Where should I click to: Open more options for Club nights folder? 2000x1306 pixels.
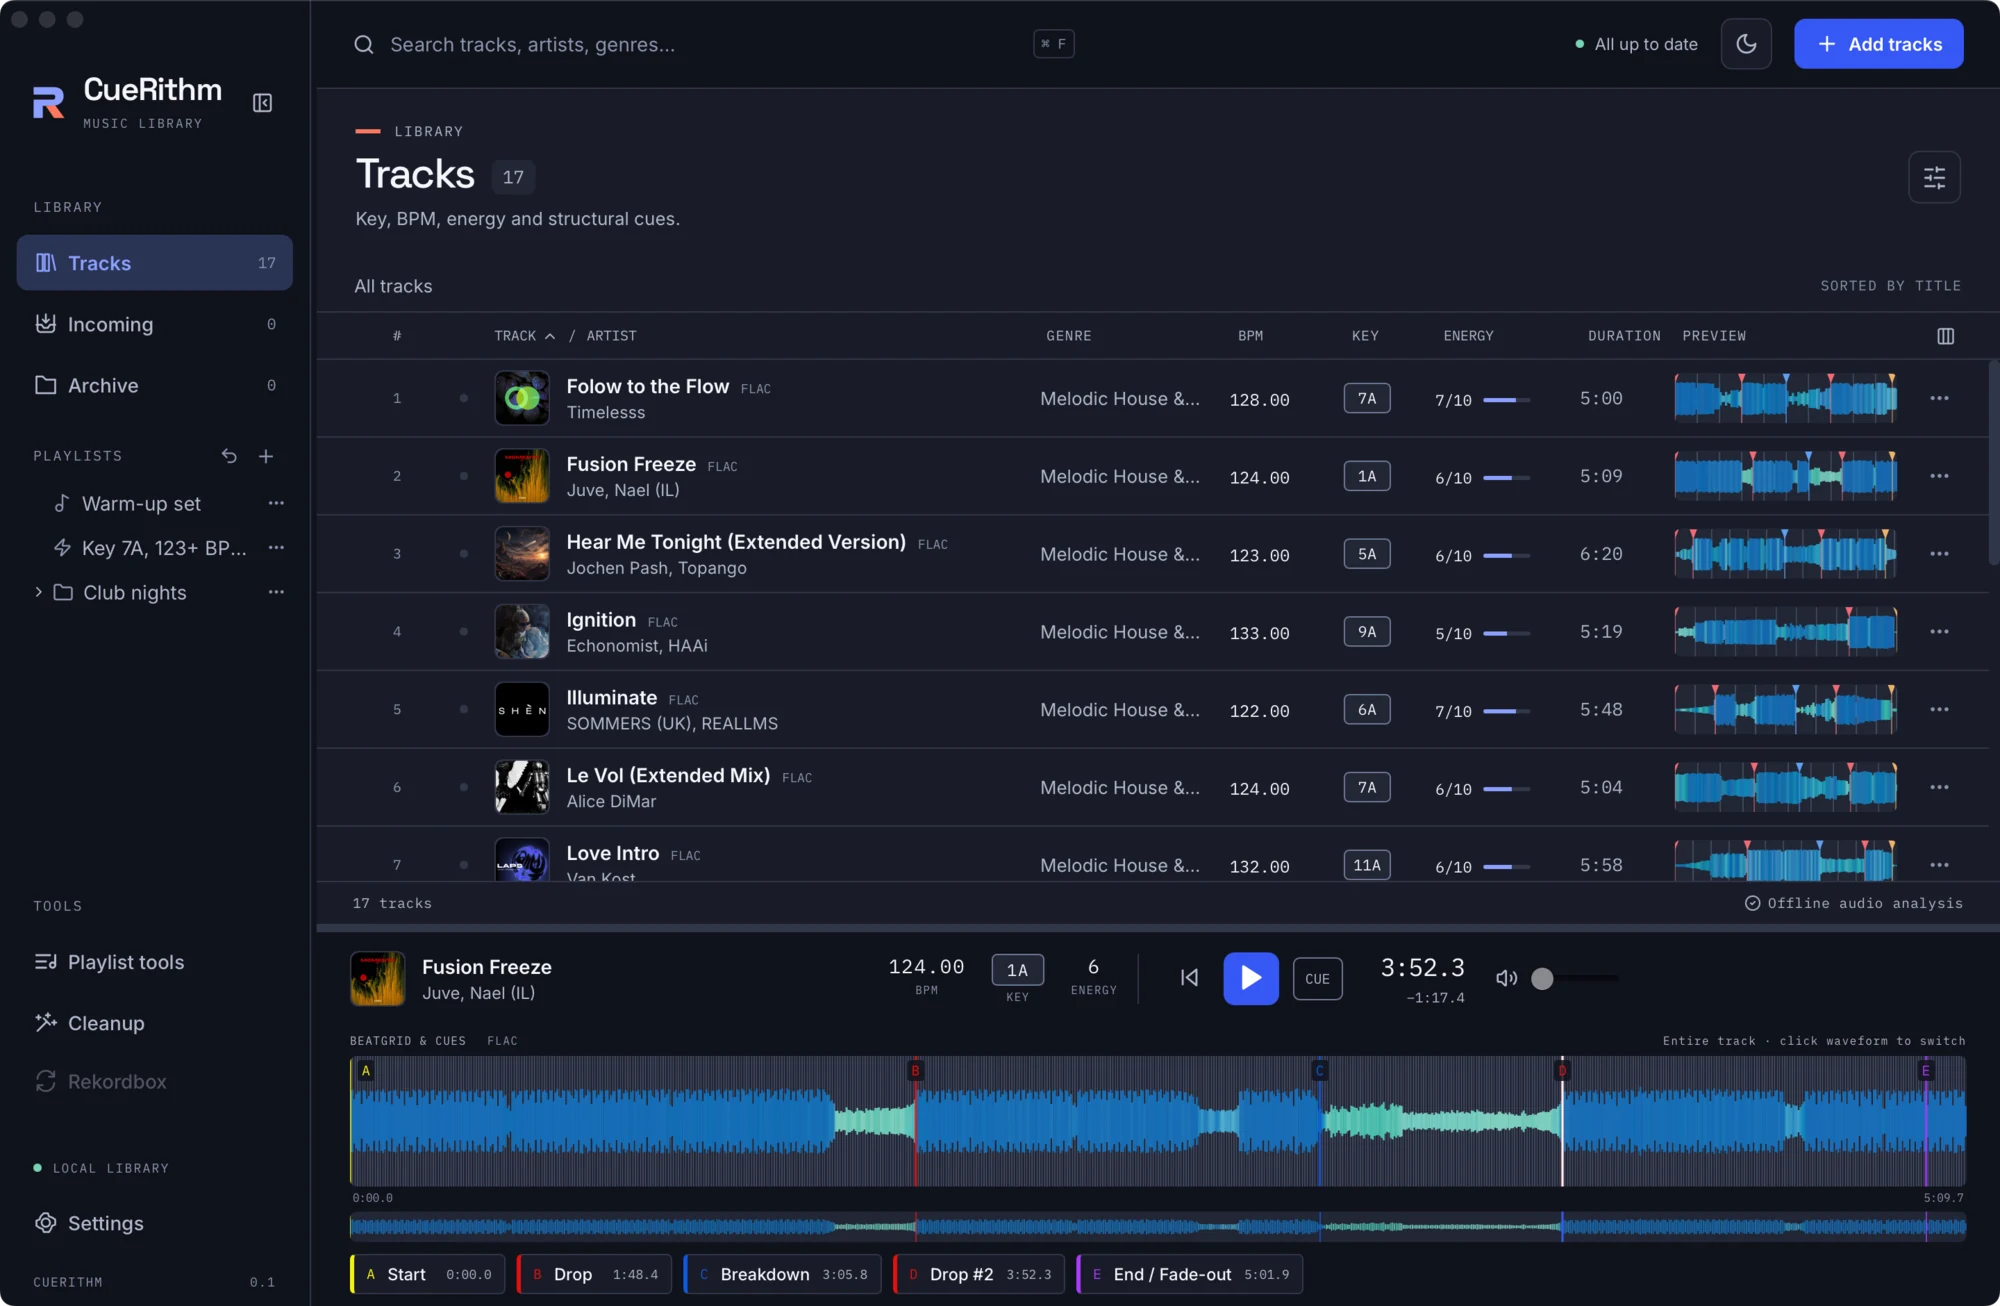(276, 592)
